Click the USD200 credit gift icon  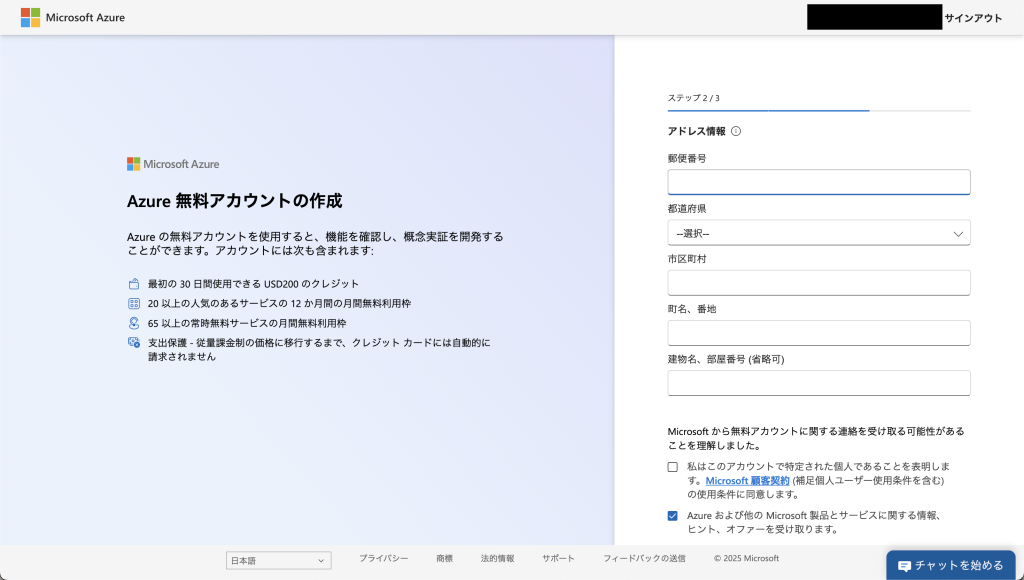(x=134, y=284)
